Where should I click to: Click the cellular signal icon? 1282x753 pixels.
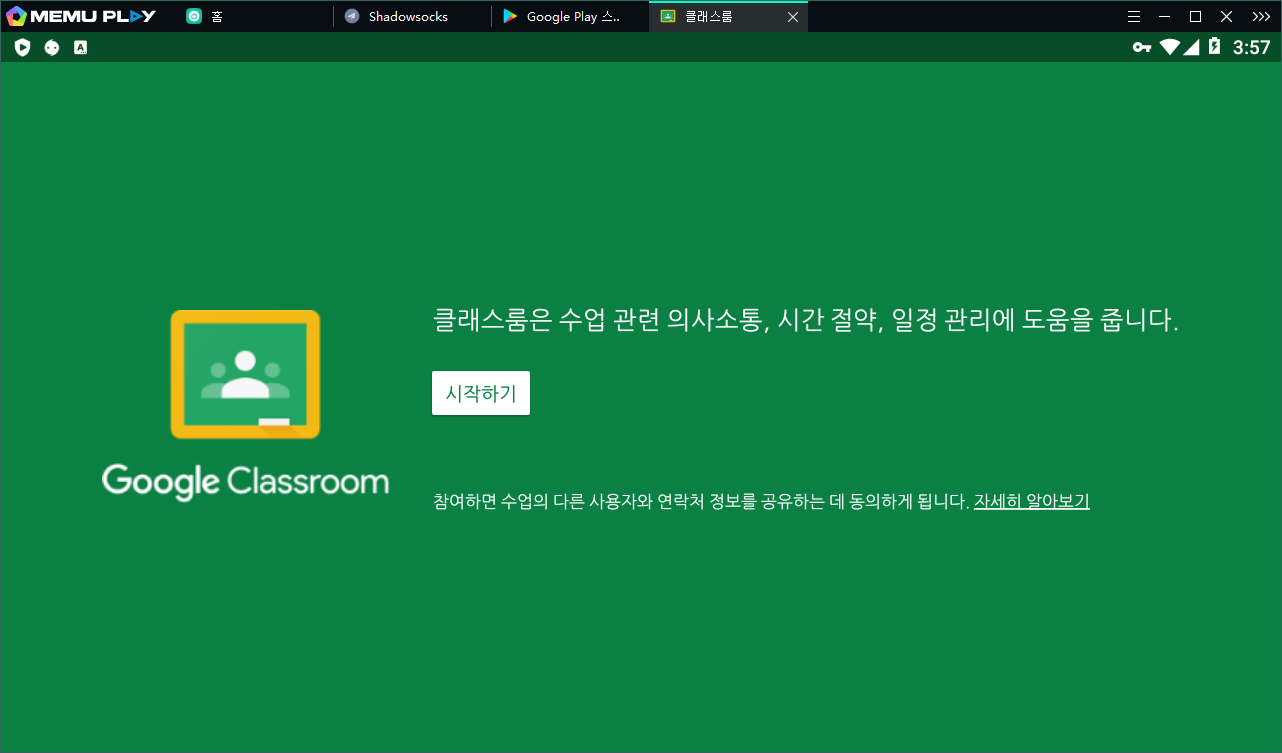tap(1191, 47)
